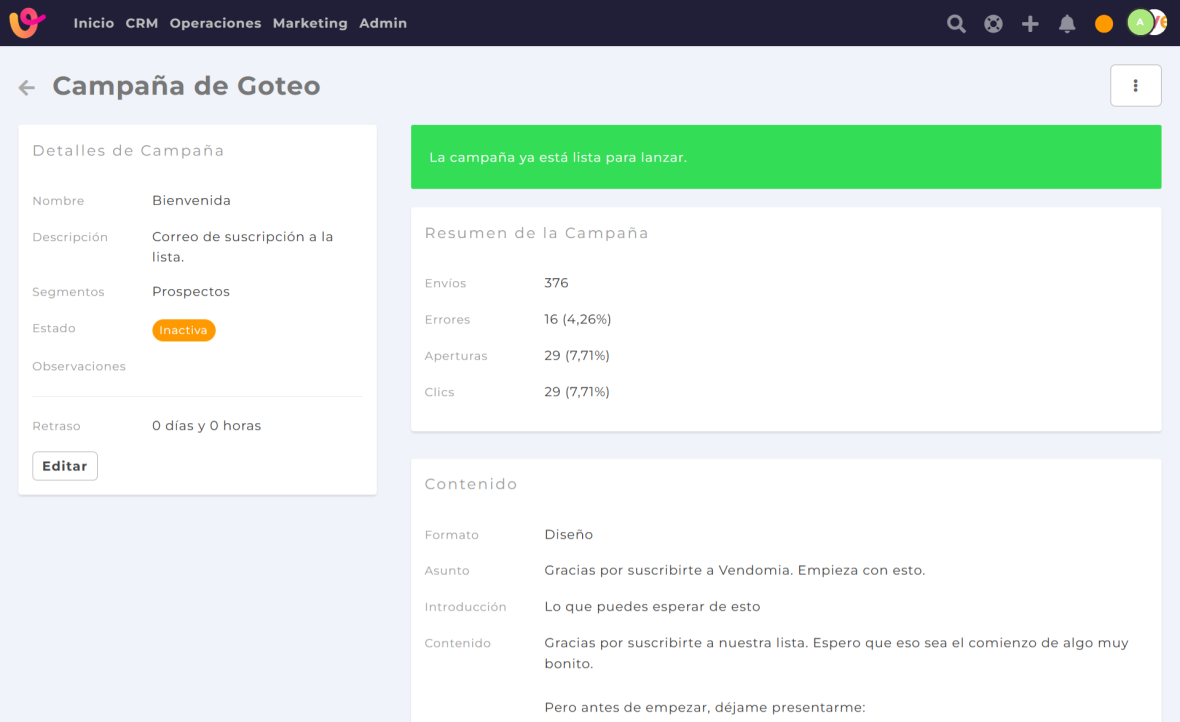Click the email subject line text
Image resolution: width=1180 pixels, height=722 pixels.
tap(734, 571)
